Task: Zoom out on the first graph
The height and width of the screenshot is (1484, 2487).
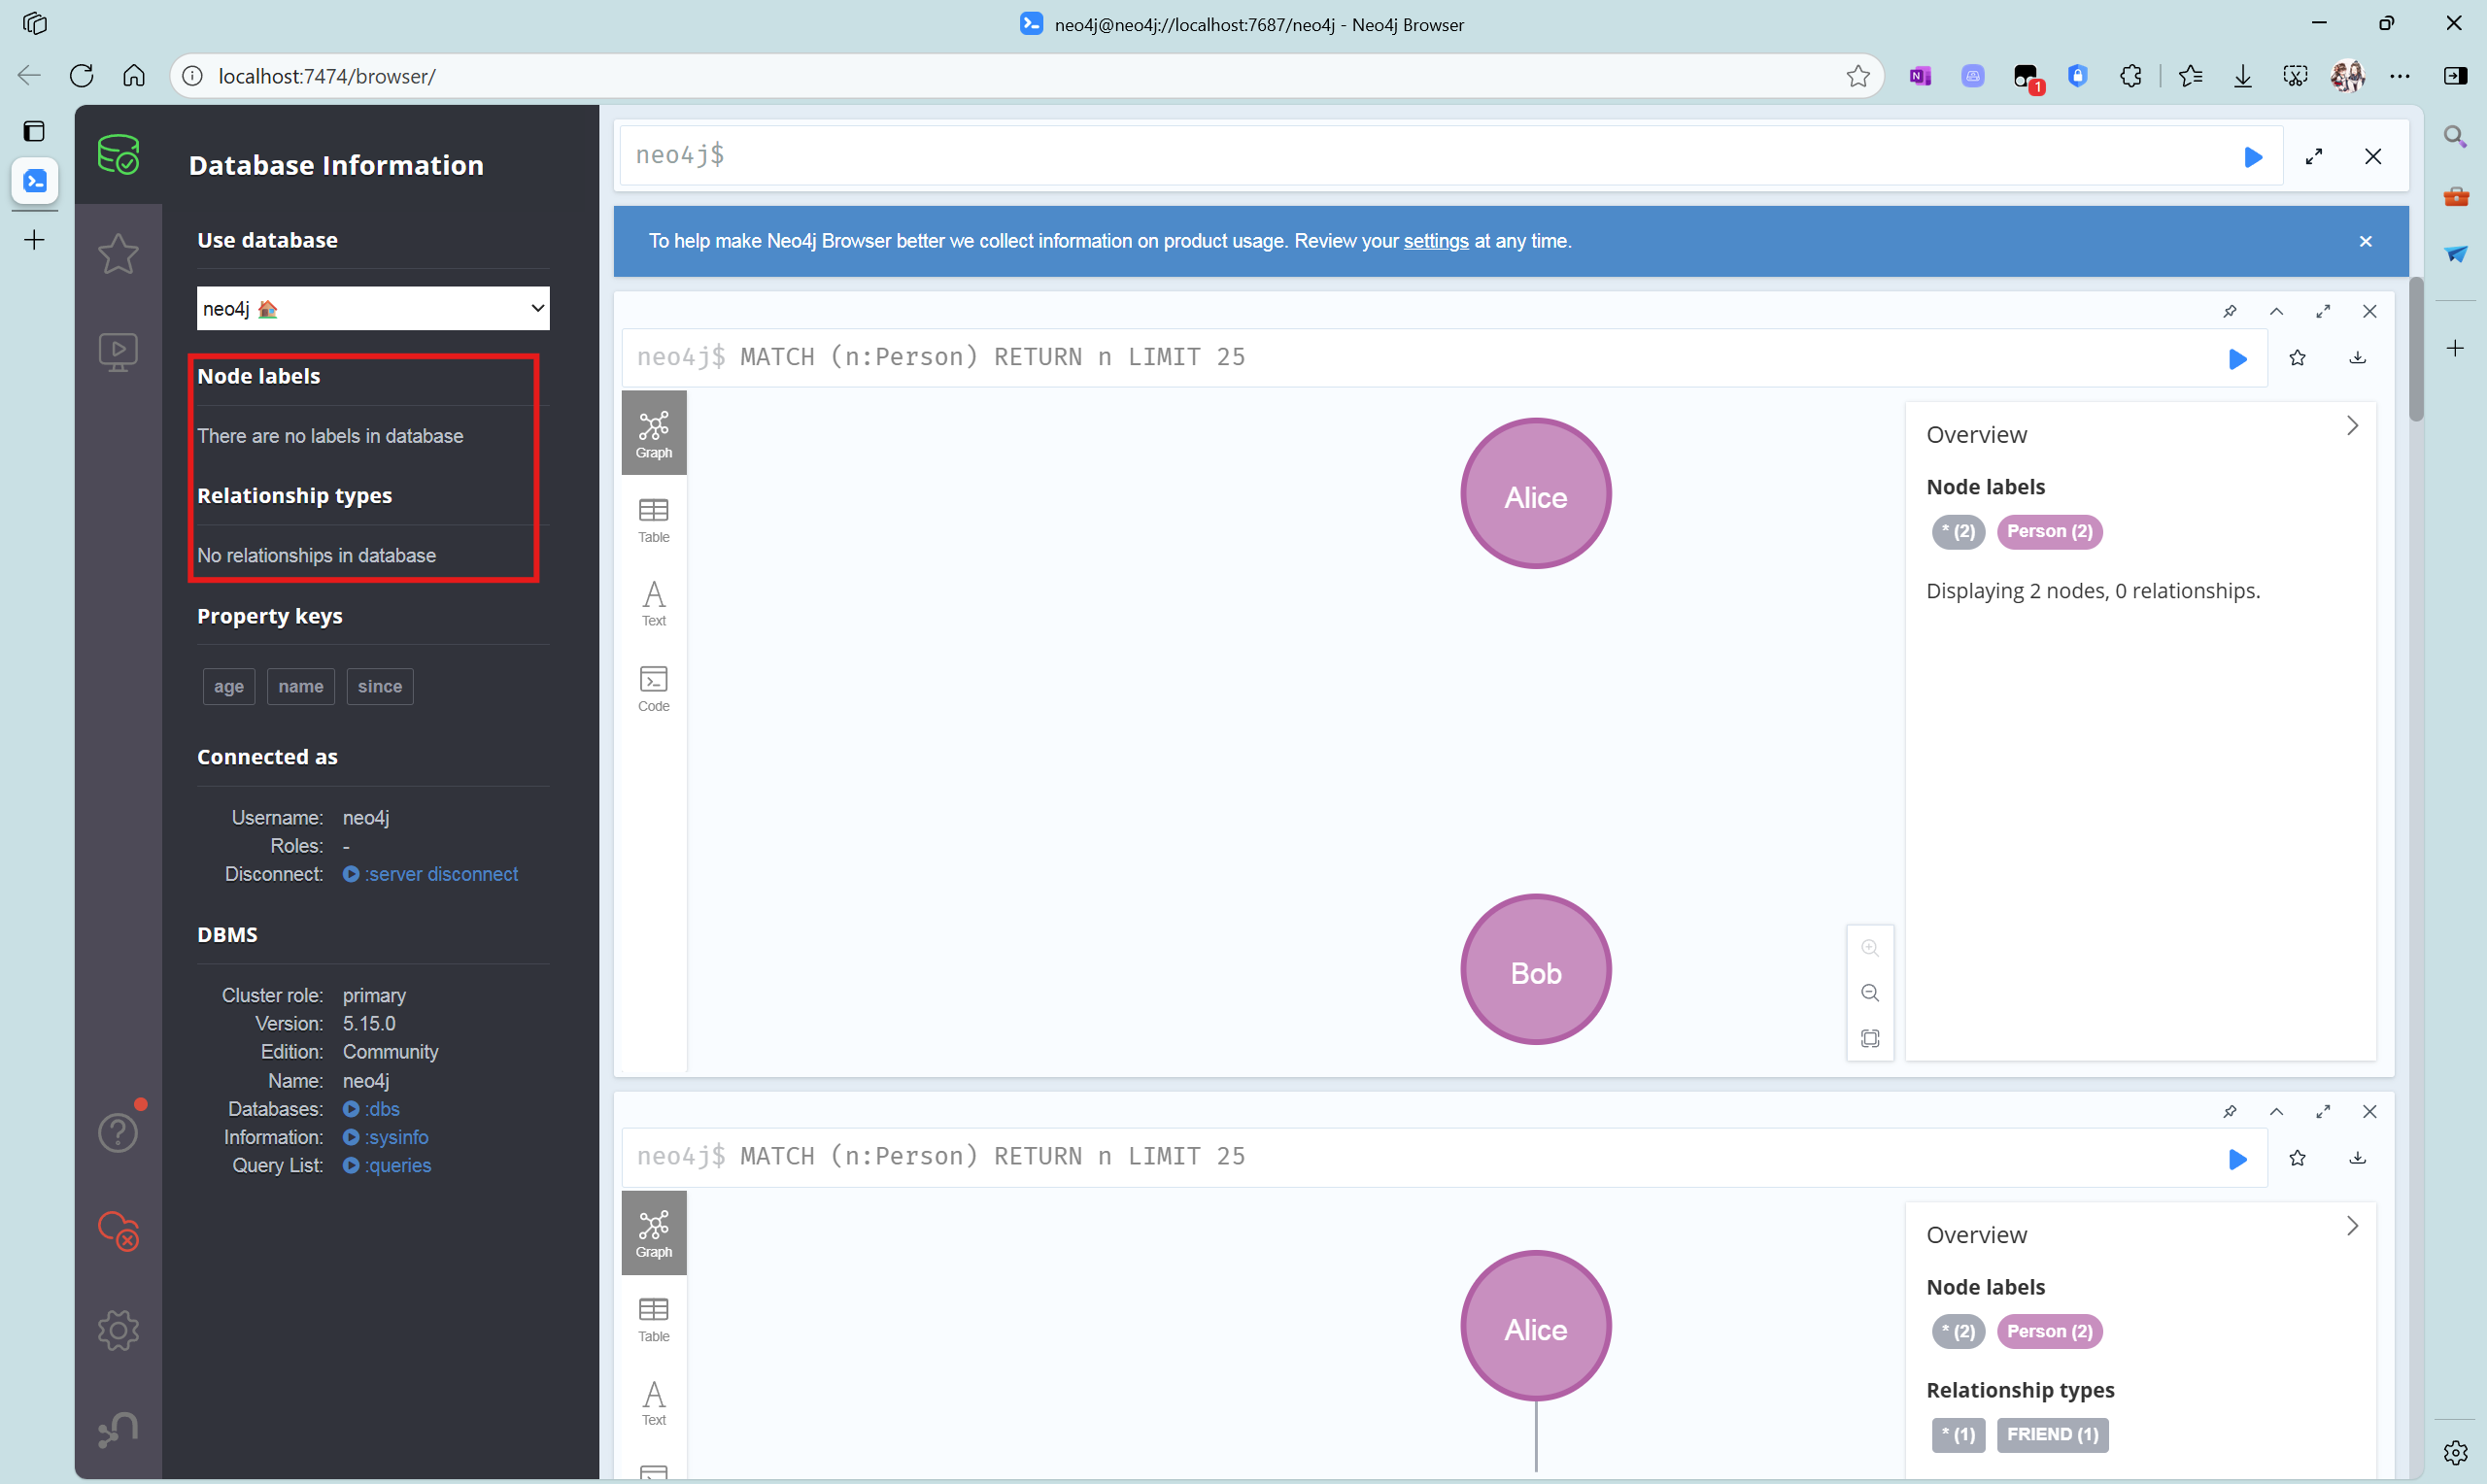Action: [x=1869, y=993]
